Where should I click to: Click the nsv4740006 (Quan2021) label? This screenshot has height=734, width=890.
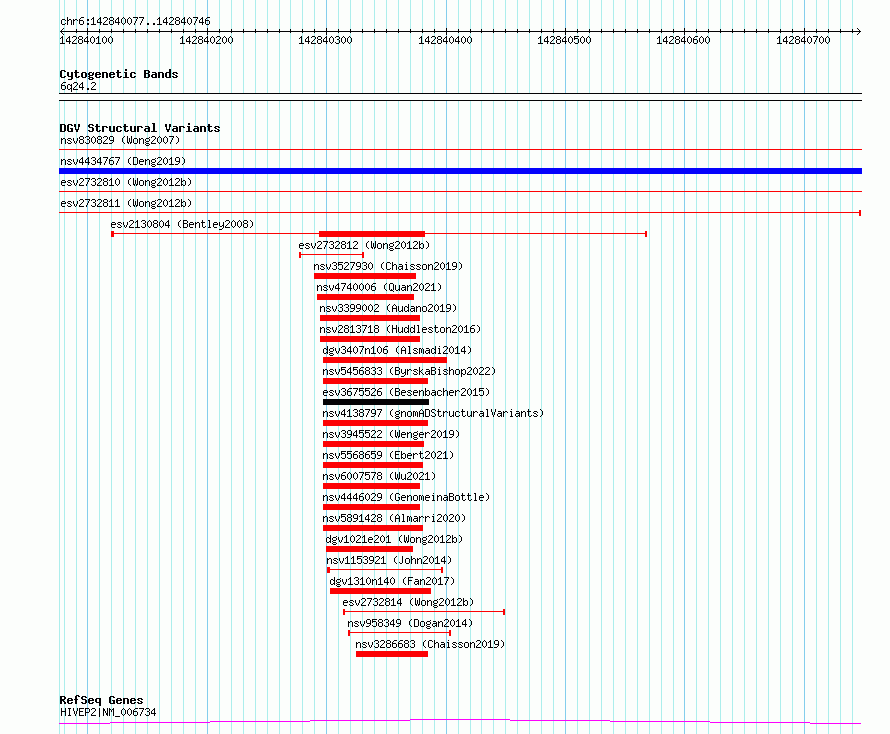pos(379,287)
